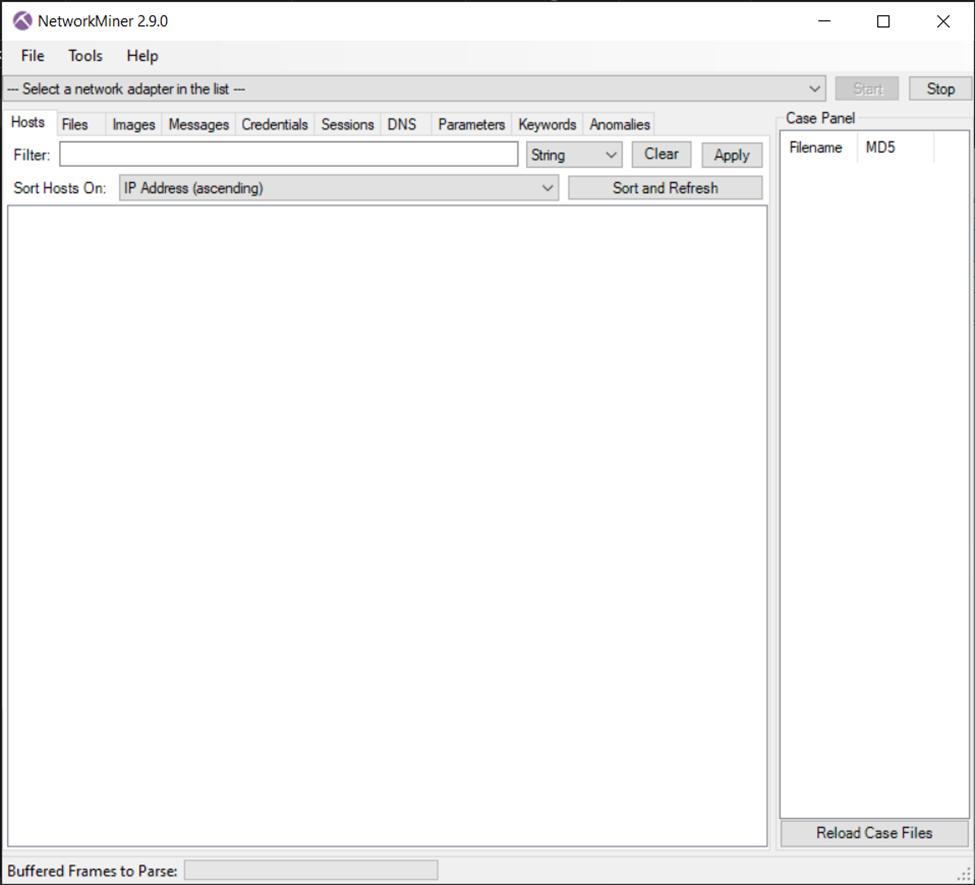The image size is (975, 885).
Task: Switch to the Images tab
Action: (x=133, y=125)
